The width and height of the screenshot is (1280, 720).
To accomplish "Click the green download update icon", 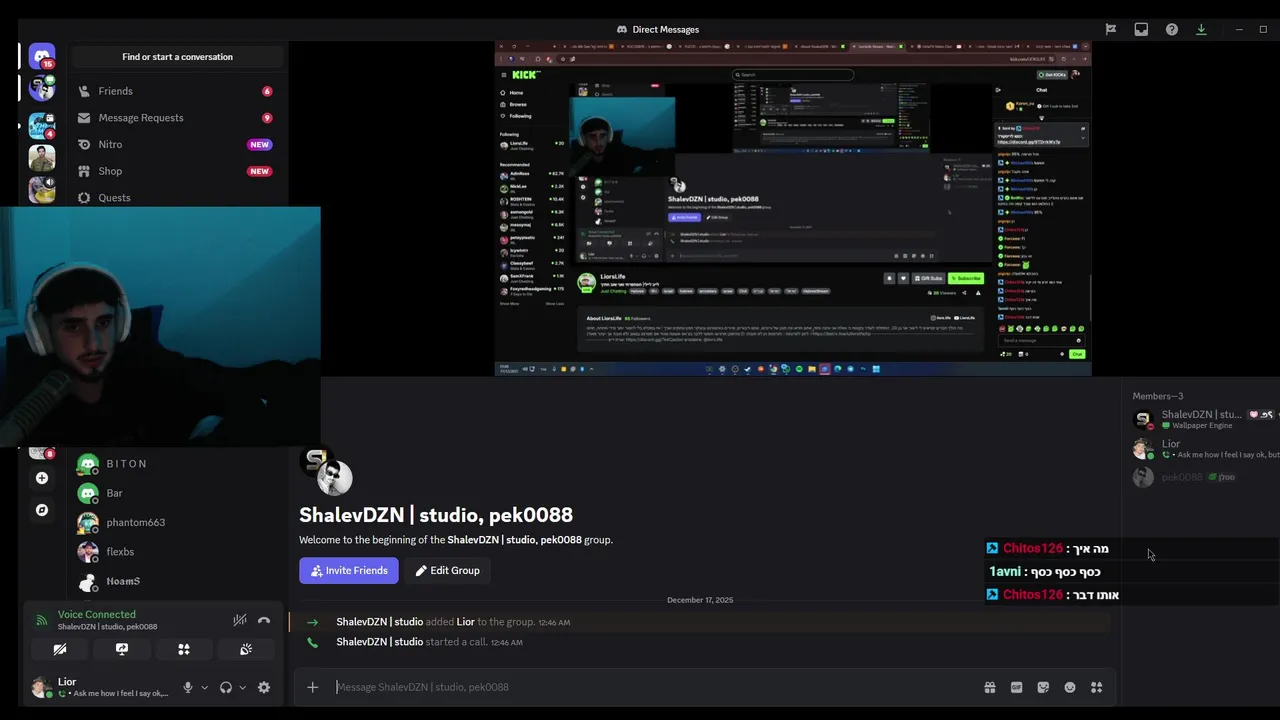I will 1201,29.
